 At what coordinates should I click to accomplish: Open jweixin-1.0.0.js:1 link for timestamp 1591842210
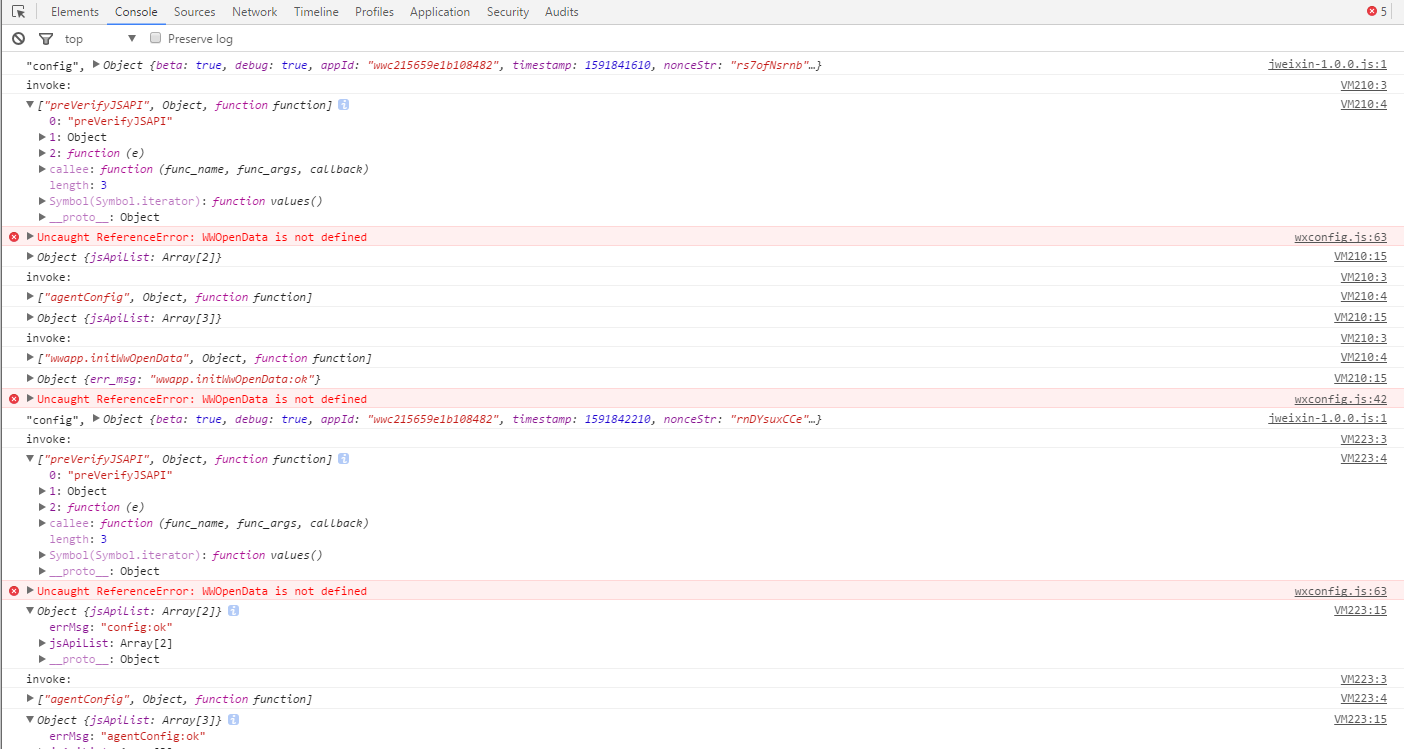[1328, 419]
